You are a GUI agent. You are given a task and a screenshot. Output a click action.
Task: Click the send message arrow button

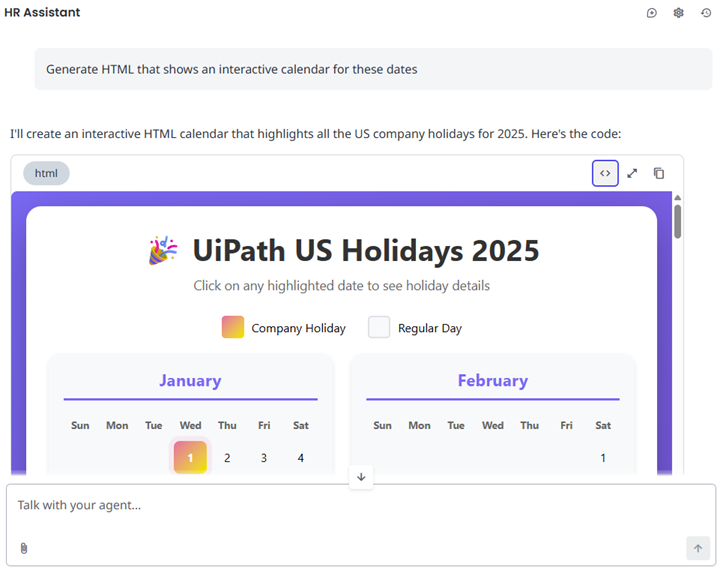[x=698, y=548]
